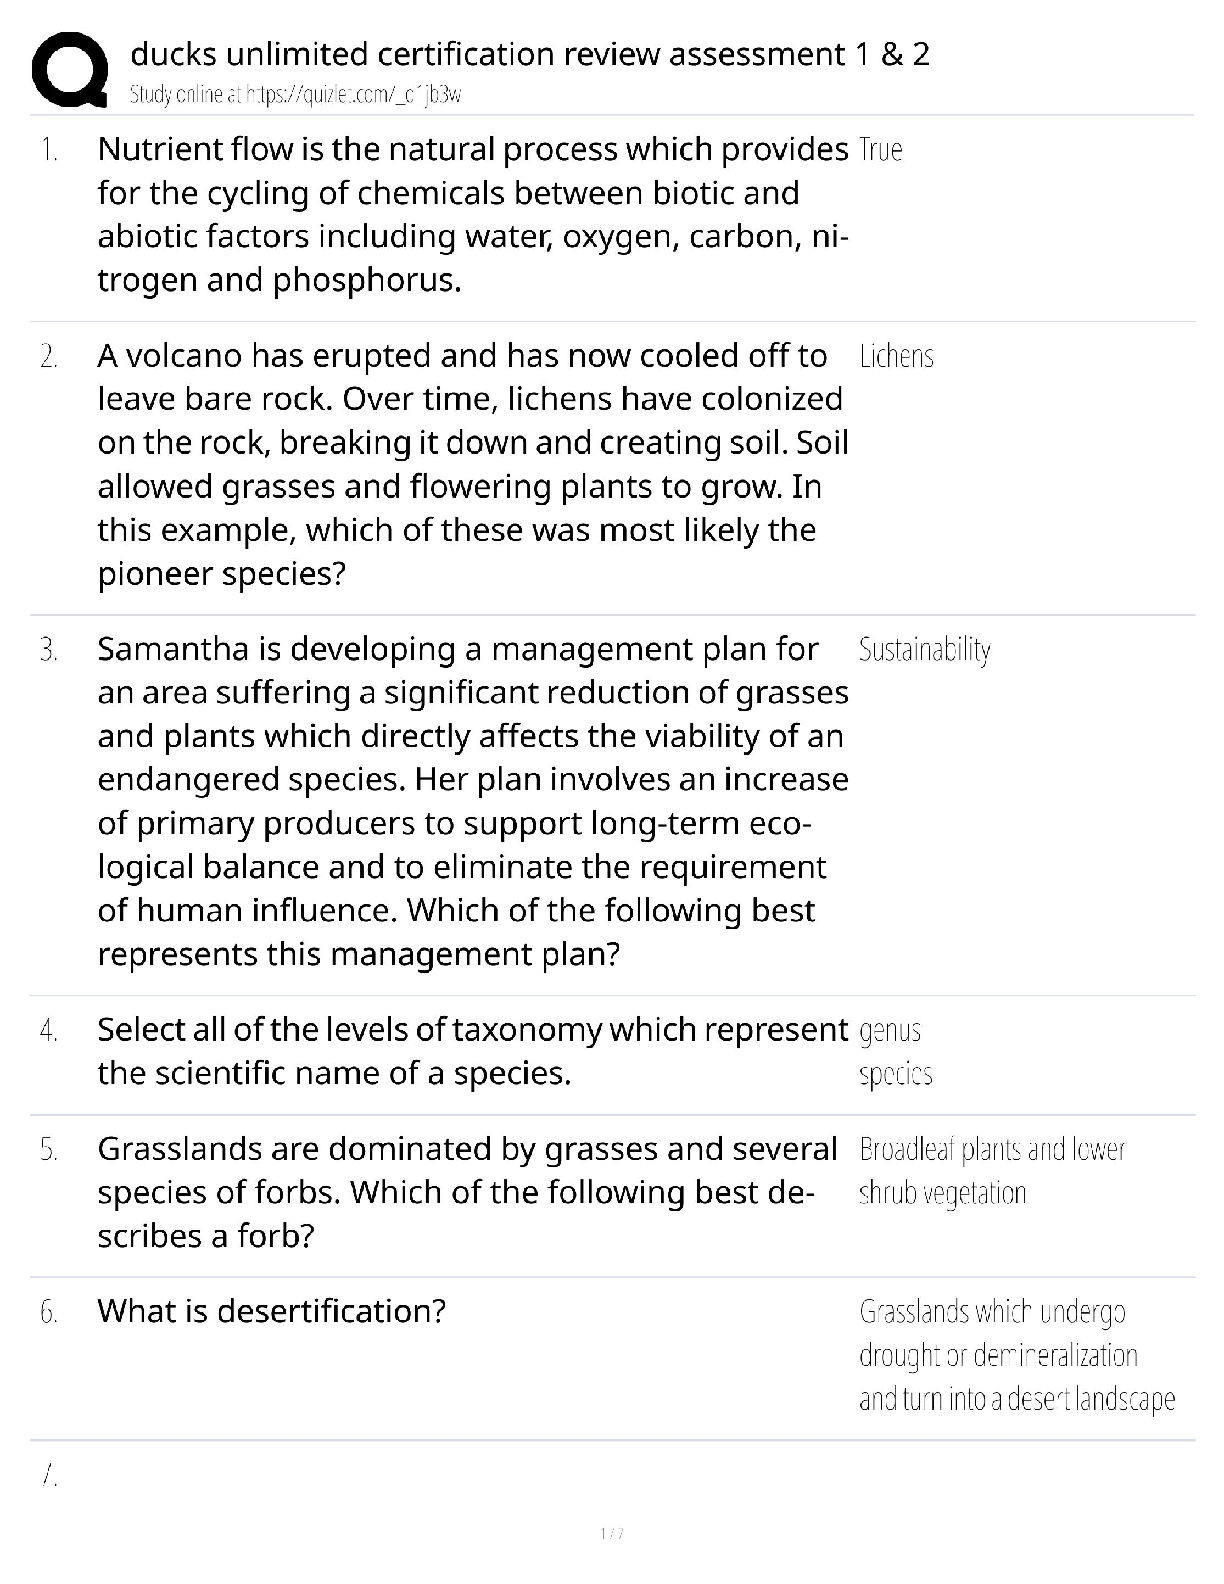Click question number 2 marker
Viewport: 1224px width, 1584px height.
(48, 357)
